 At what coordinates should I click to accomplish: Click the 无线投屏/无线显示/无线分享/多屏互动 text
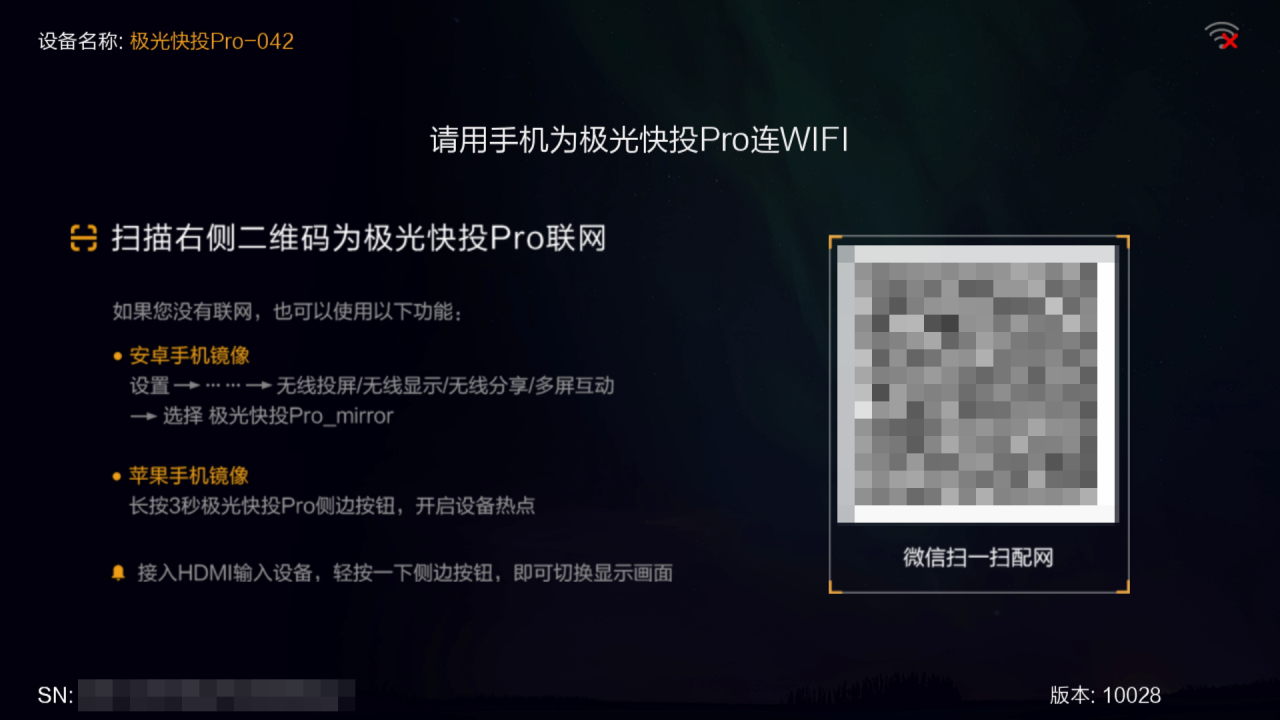coord(445,386)
